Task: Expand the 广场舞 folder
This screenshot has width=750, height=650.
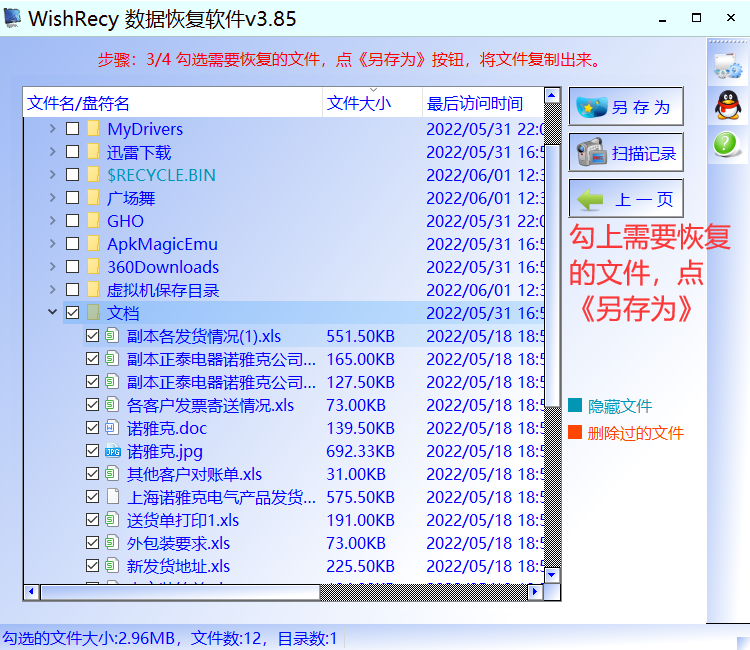Action: pos(53,197)
